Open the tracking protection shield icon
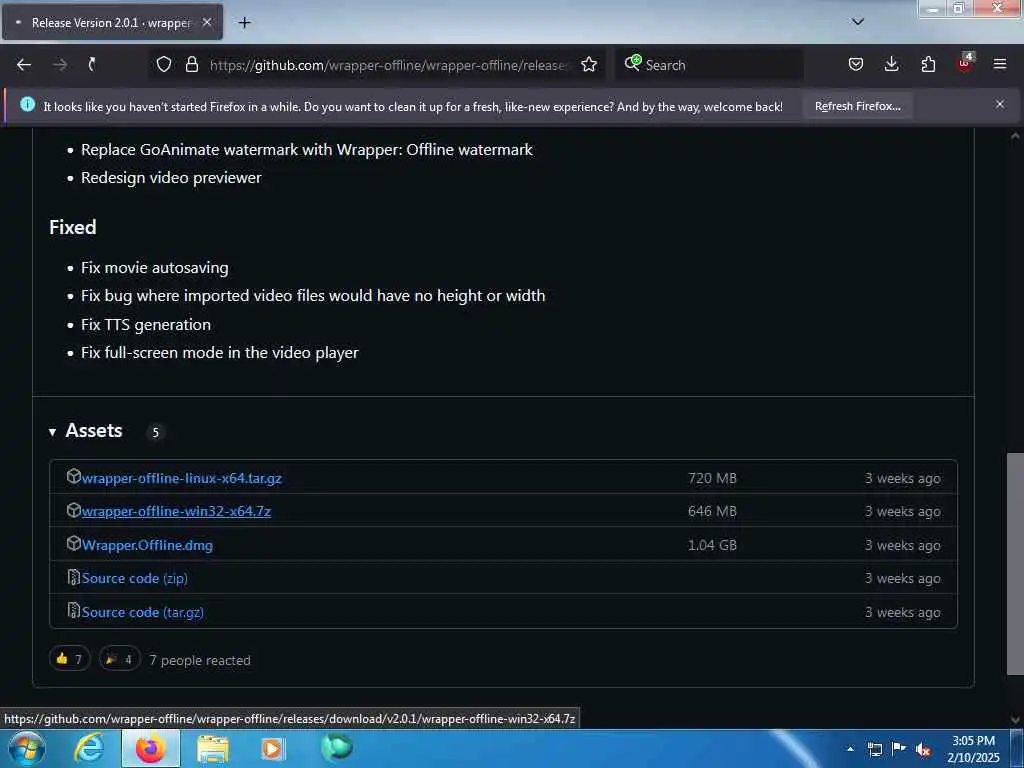 pyautogui.click(x=164, y=65)
